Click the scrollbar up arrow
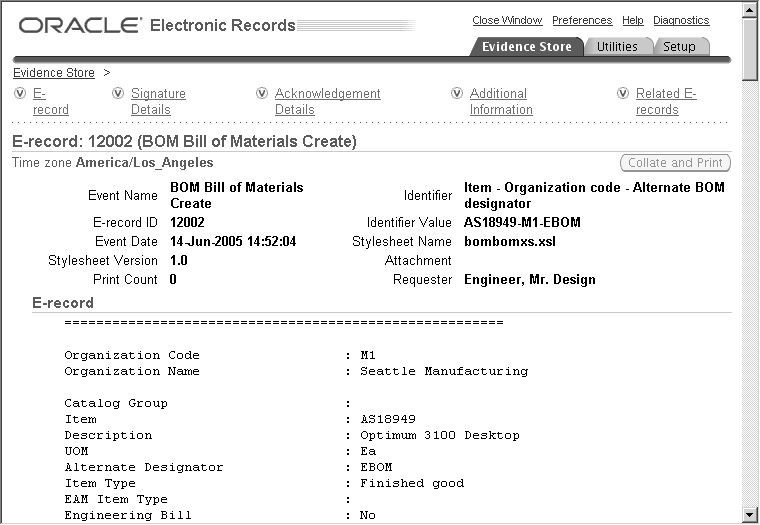Viewport: 760px width, 525px height. (x=750, y=11)
